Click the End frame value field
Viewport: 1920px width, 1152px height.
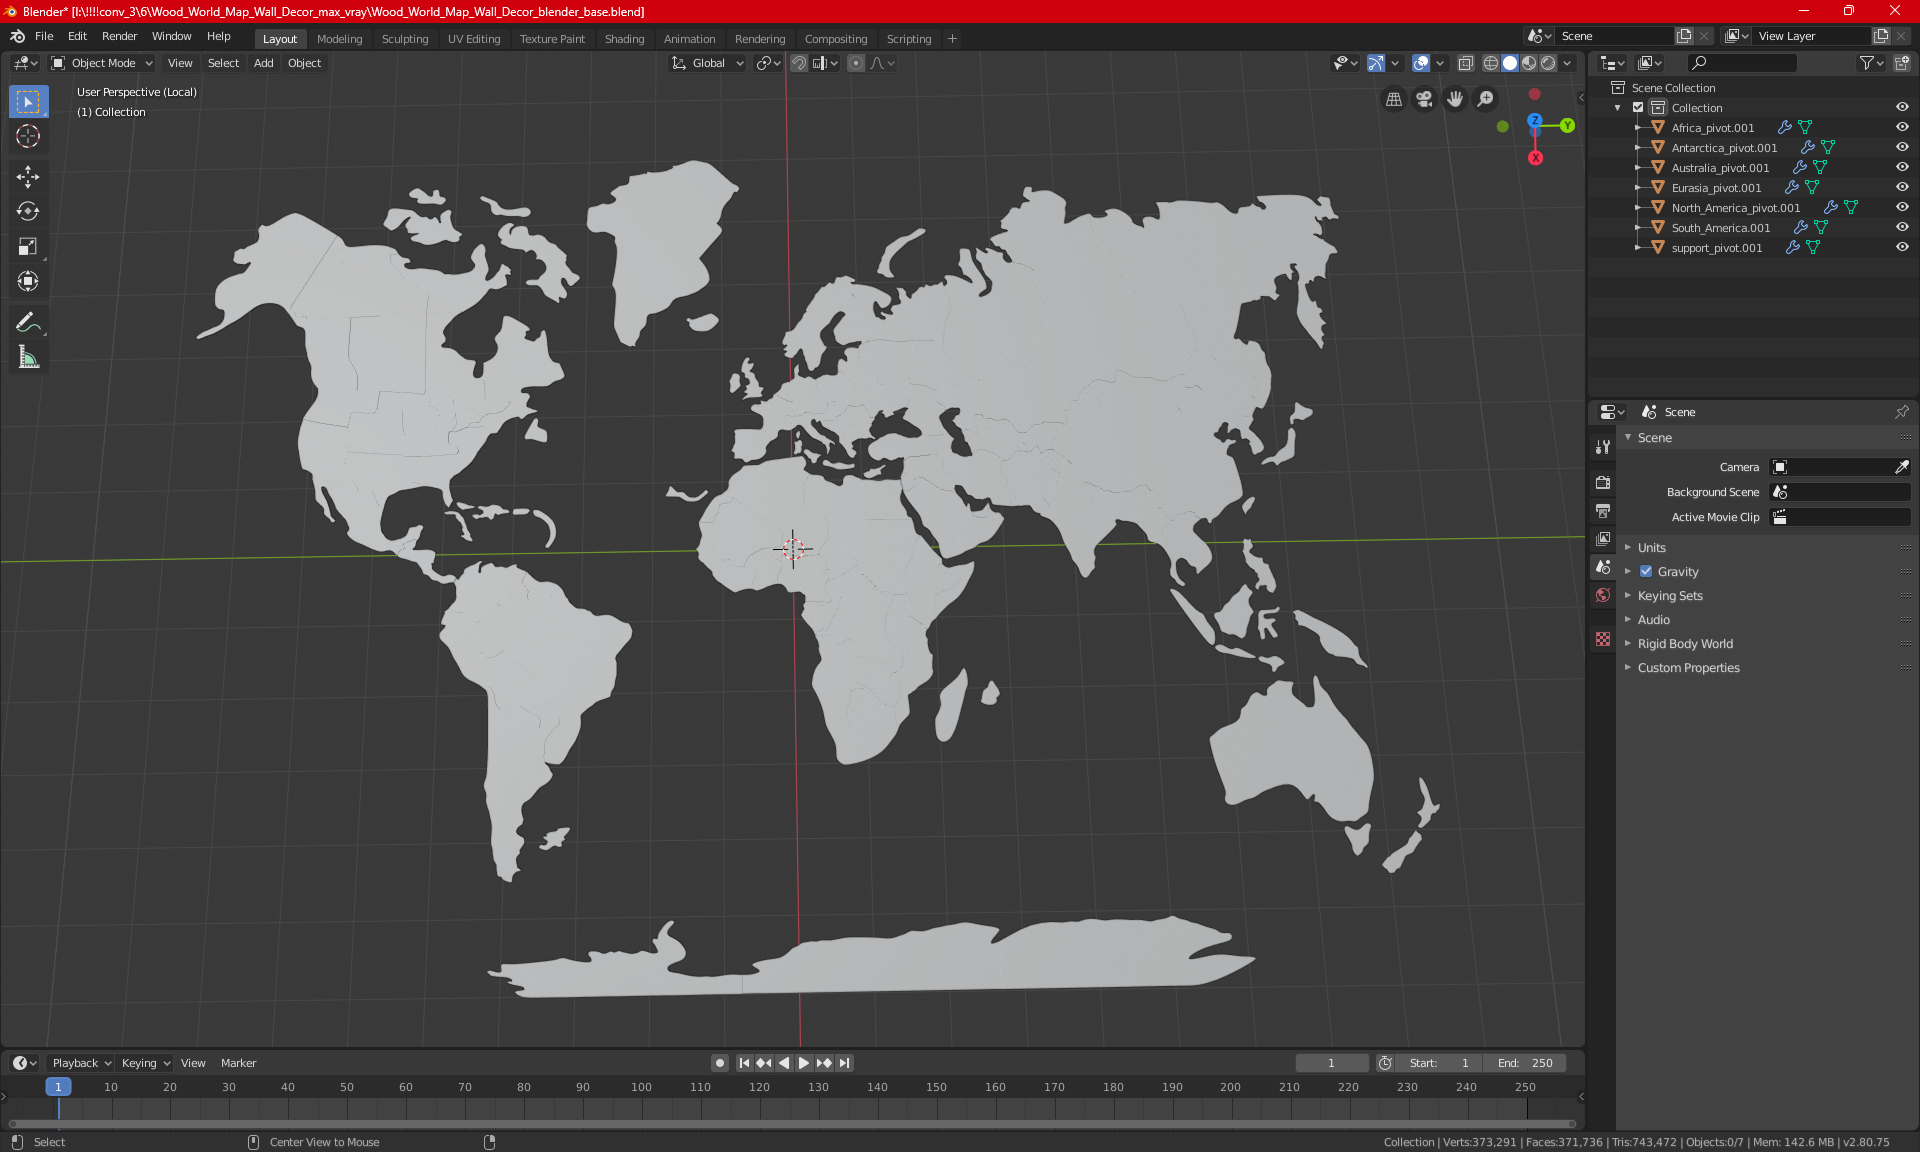1525,1063
